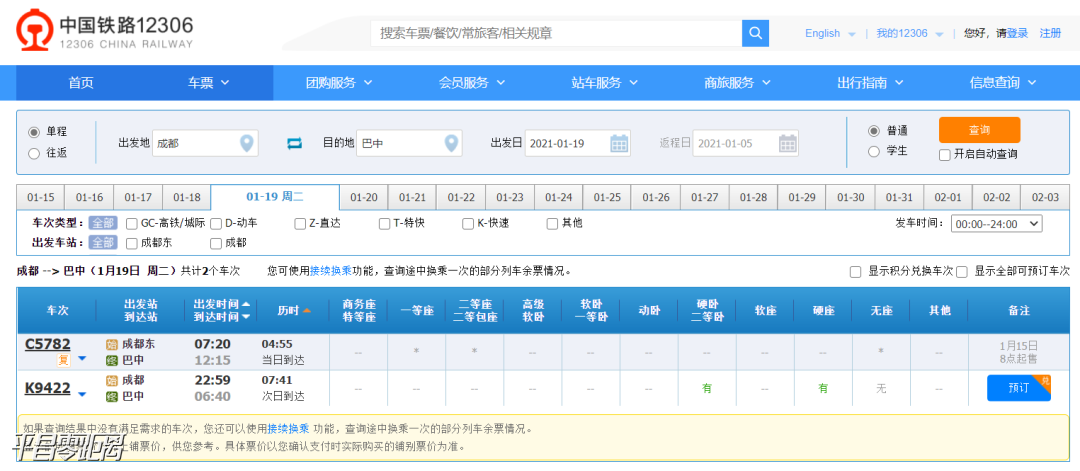Screen dimensions: 1080x471
Task: Click the K9422 origin station 始 icon
Action: tap(112, 380)
